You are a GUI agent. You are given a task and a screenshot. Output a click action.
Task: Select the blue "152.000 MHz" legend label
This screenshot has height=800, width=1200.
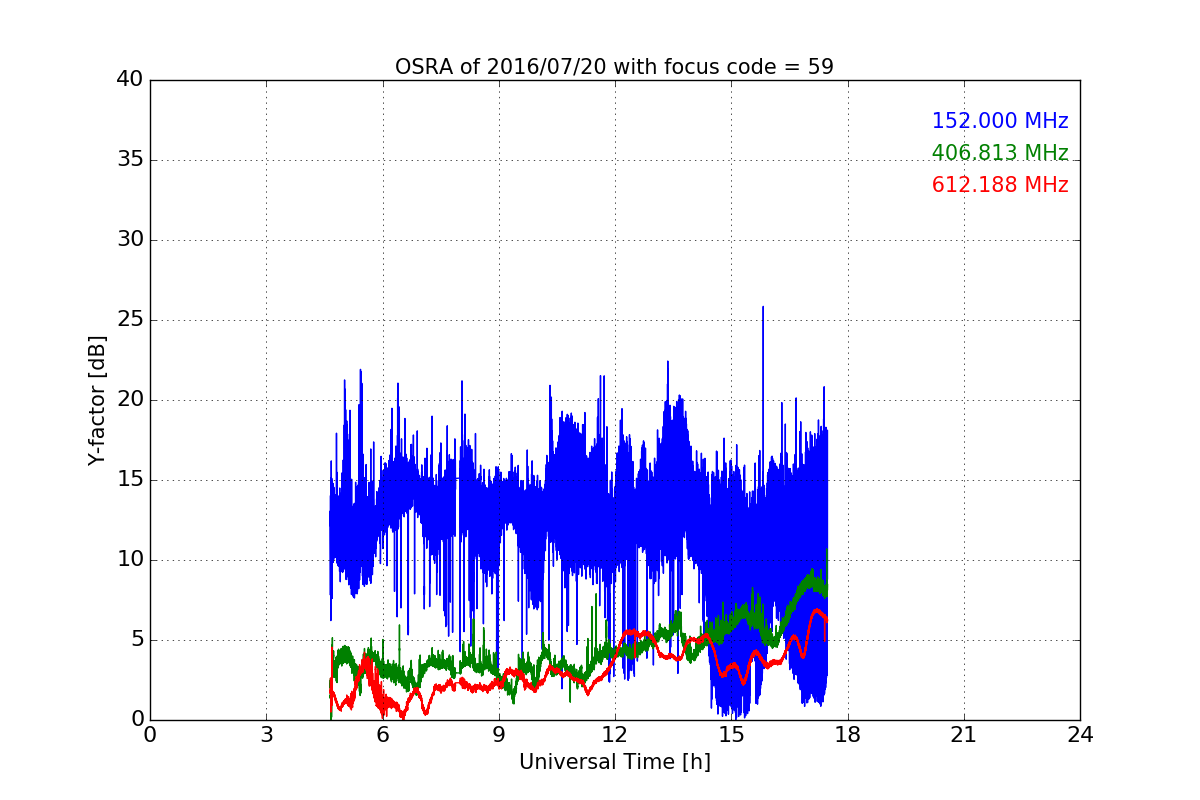(1000, 121)
